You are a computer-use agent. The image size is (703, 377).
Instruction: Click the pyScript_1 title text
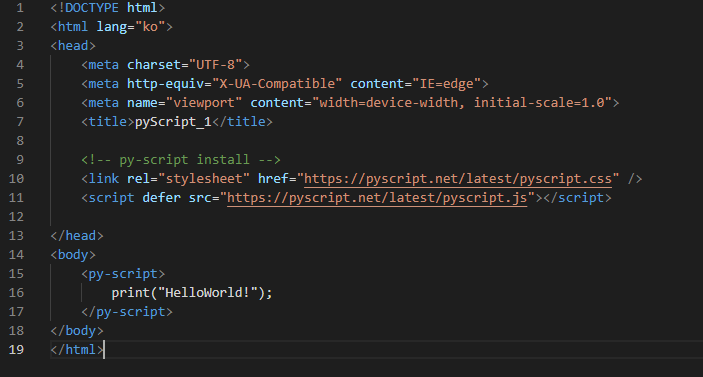[x=173, y=121]
